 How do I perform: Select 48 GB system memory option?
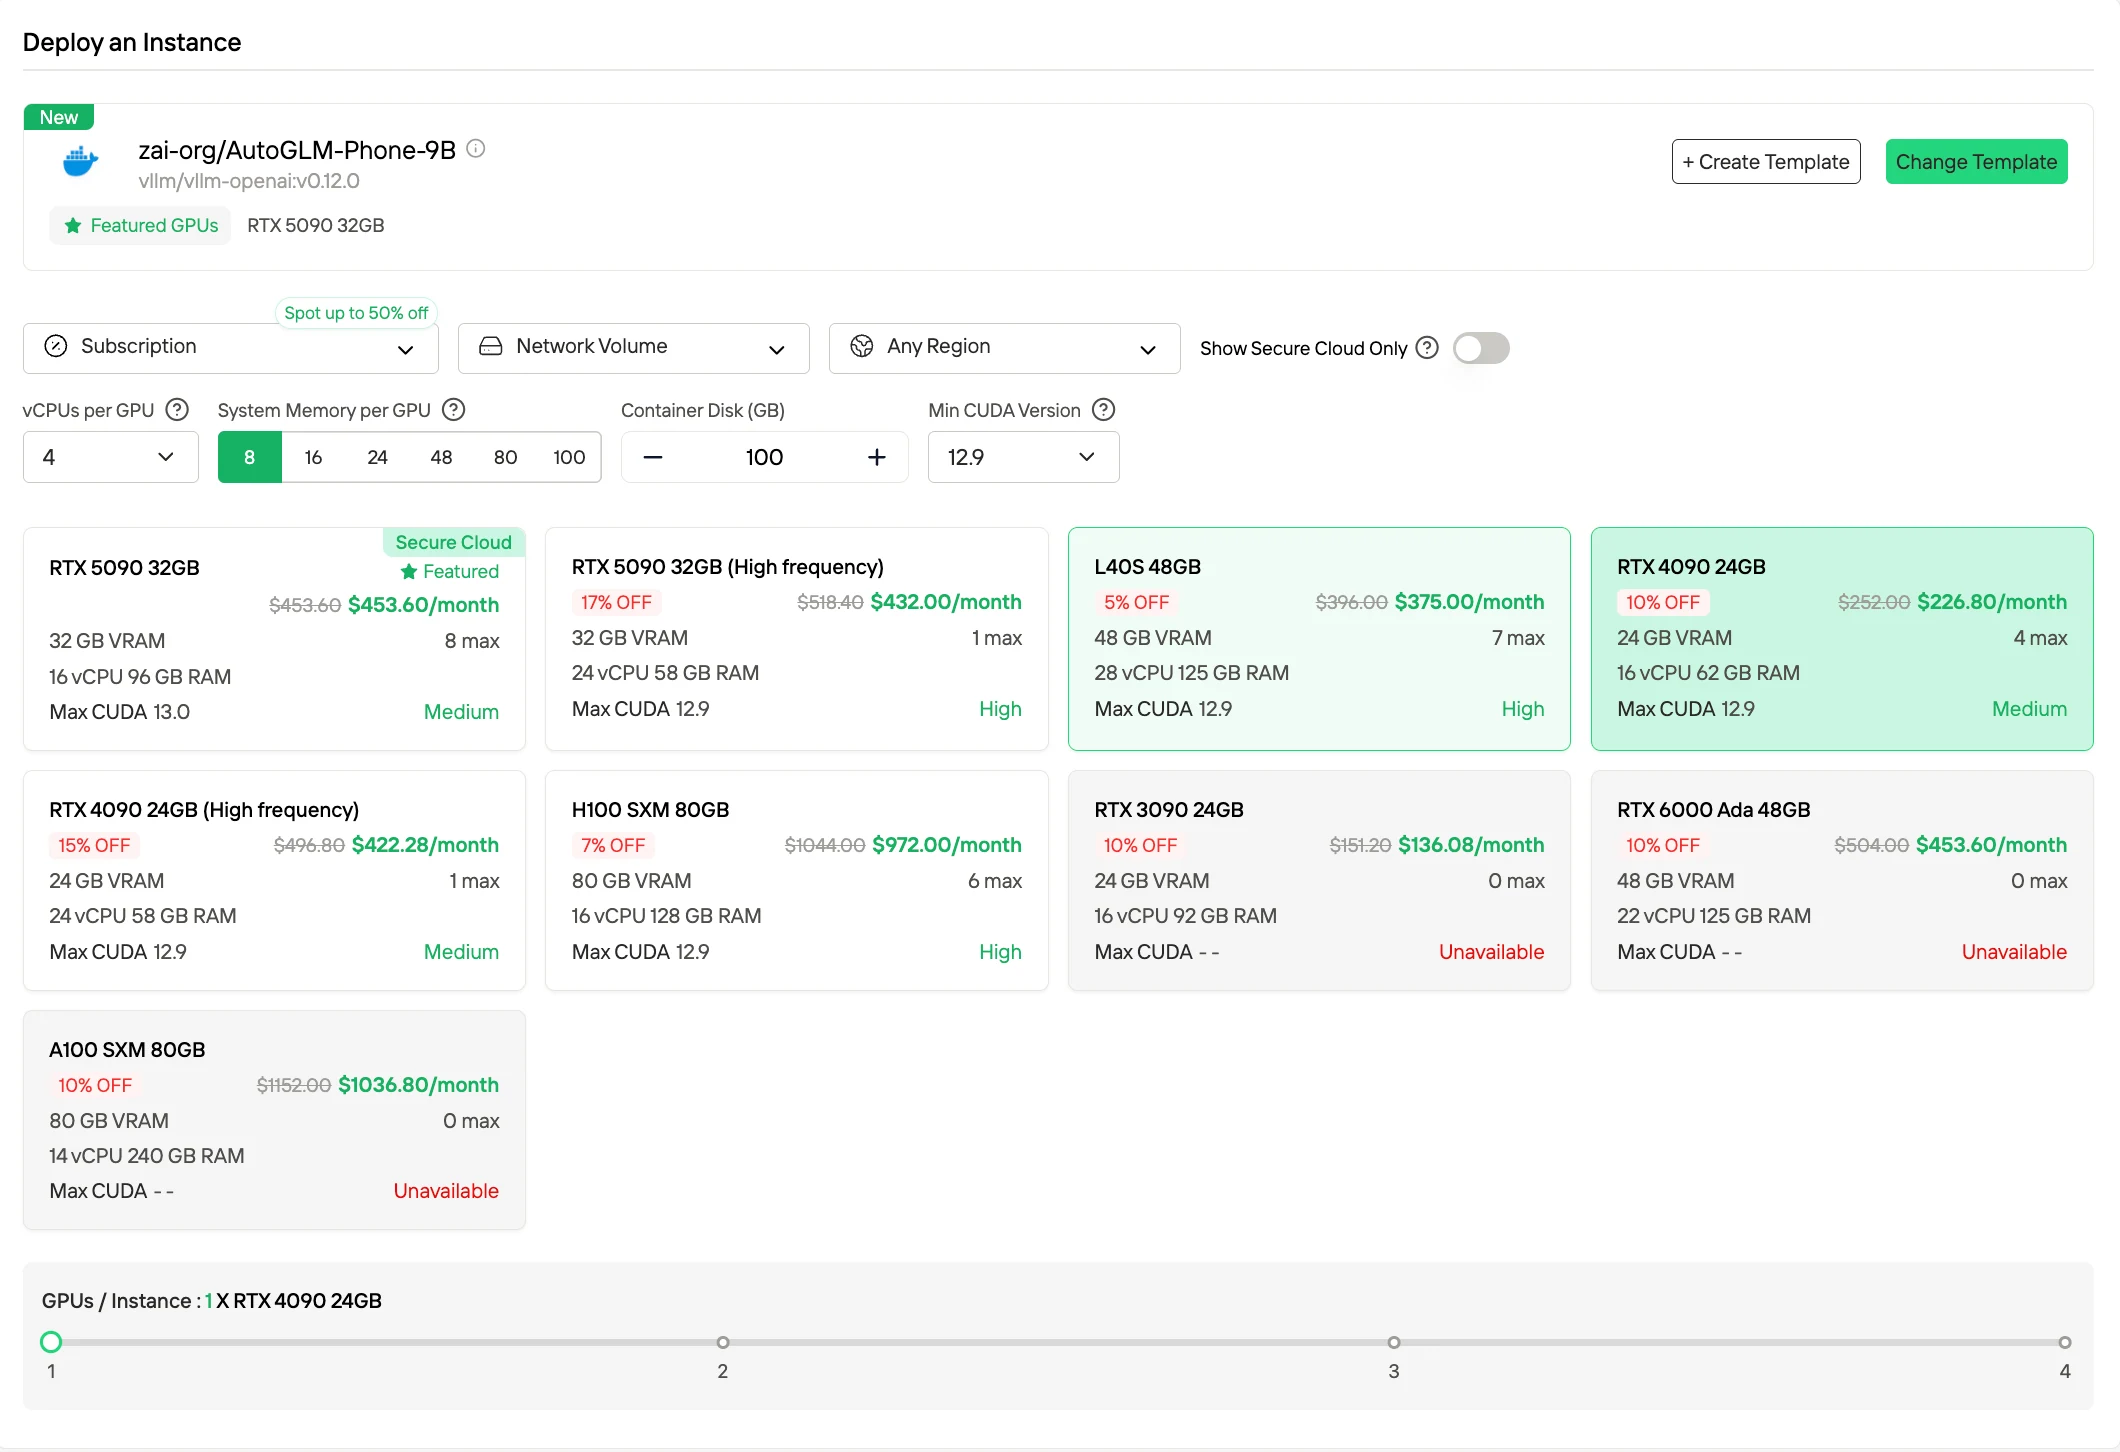pyautogui.click(x=441, y=457)
